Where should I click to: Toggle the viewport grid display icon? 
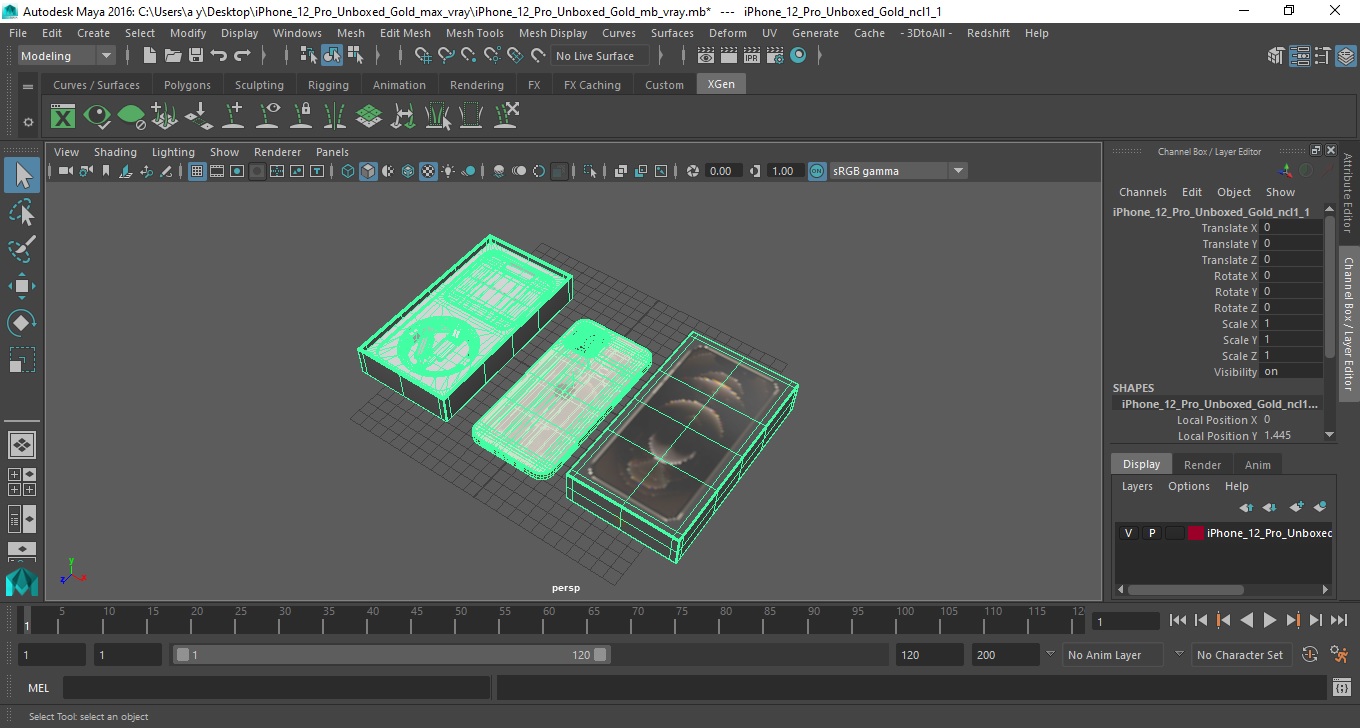tap(197, 171)
